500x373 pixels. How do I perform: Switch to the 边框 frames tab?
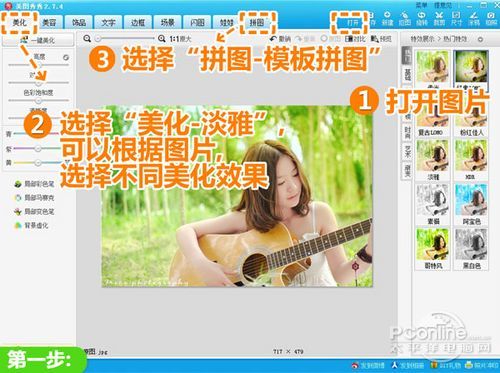point(138,23)
